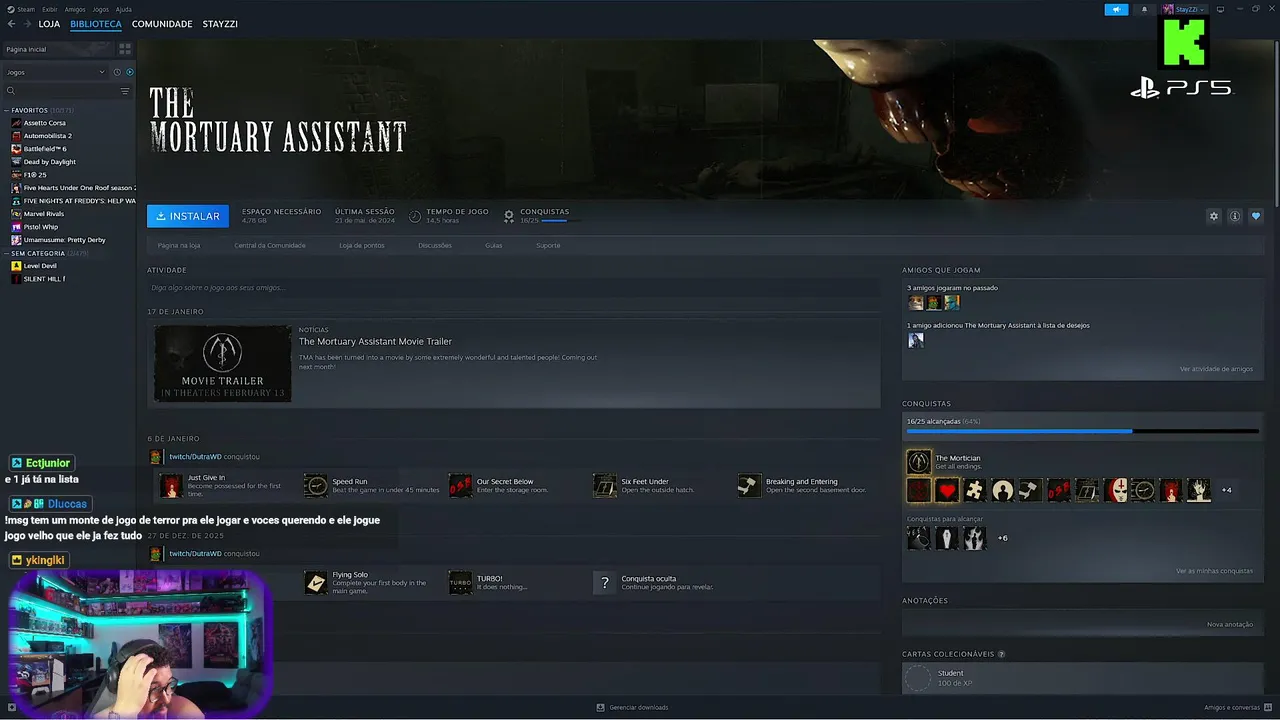The height and width of the screenshot is (720, 1280).
Task: Click the Flying Solo achievement icon
Action: [x=316, y=583]
